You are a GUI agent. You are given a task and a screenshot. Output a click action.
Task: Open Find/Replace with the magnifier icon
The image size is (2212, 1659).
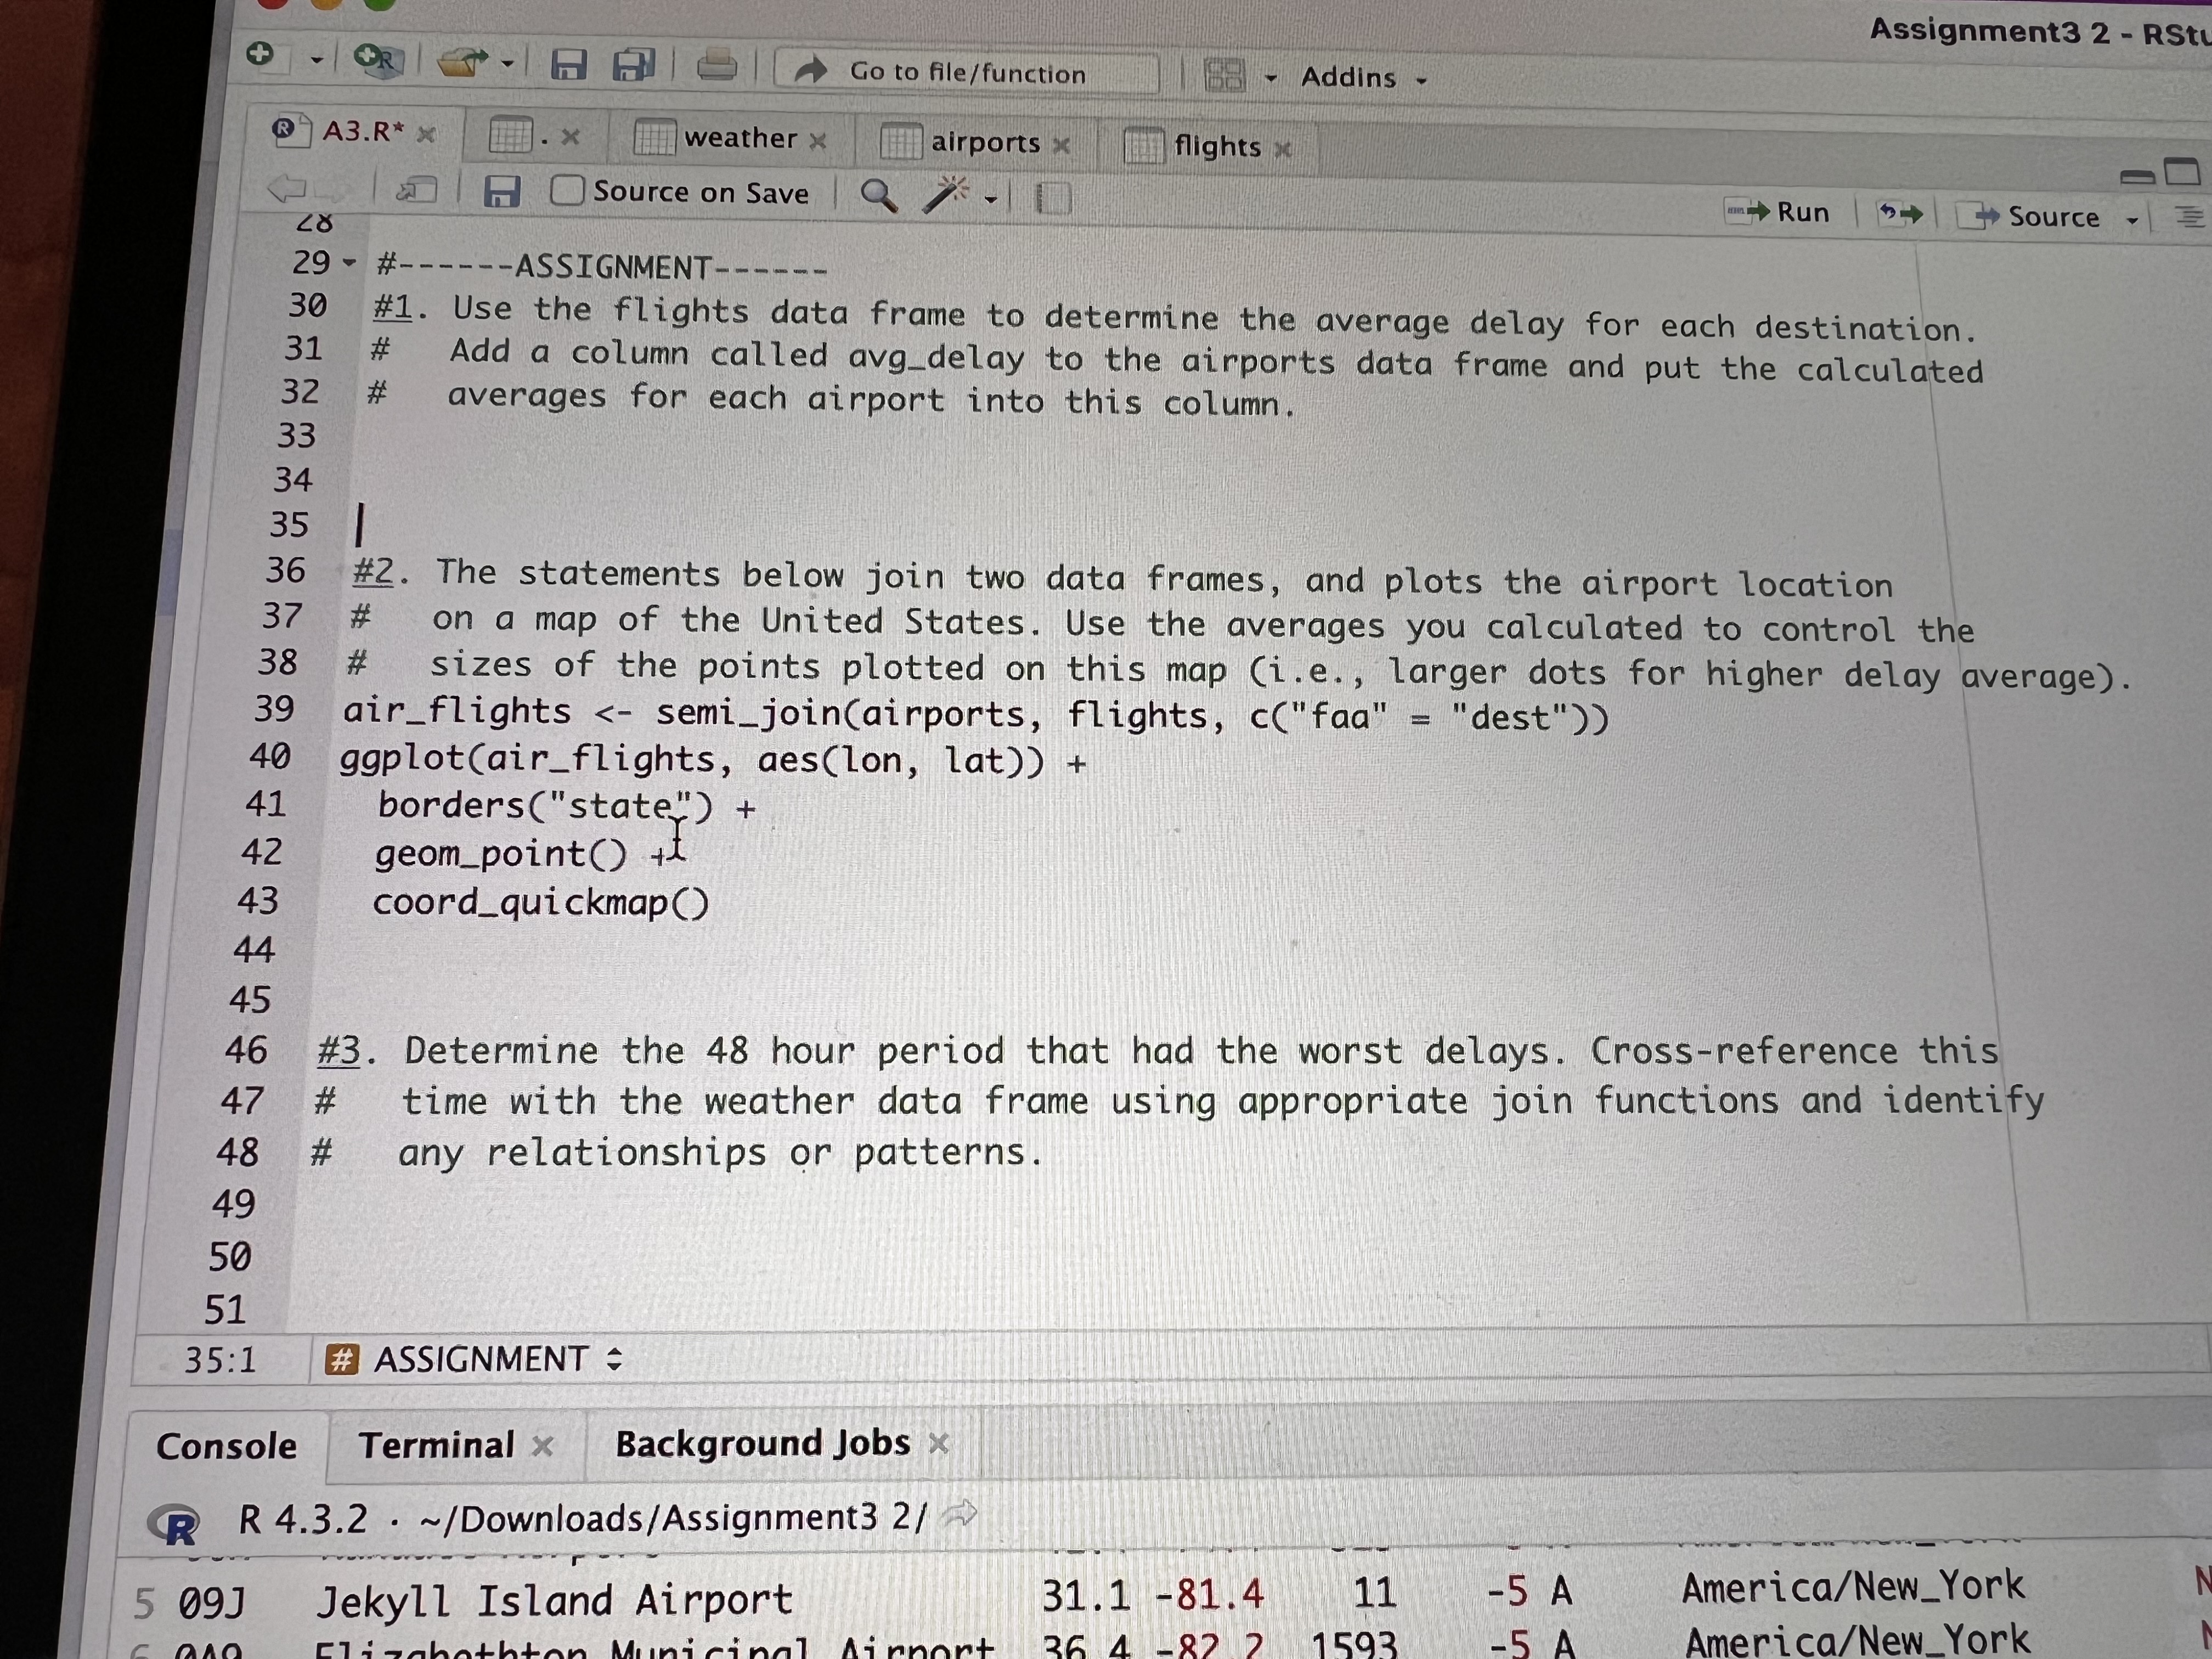879,197
